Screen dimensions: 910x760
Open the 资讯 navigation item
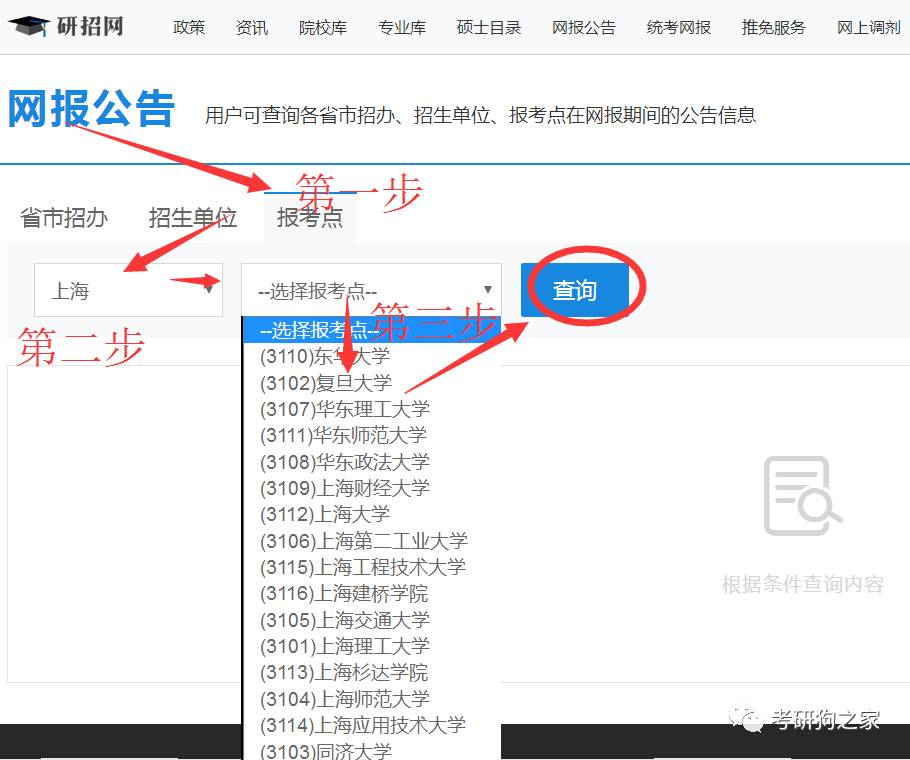[x=252, y=27]
